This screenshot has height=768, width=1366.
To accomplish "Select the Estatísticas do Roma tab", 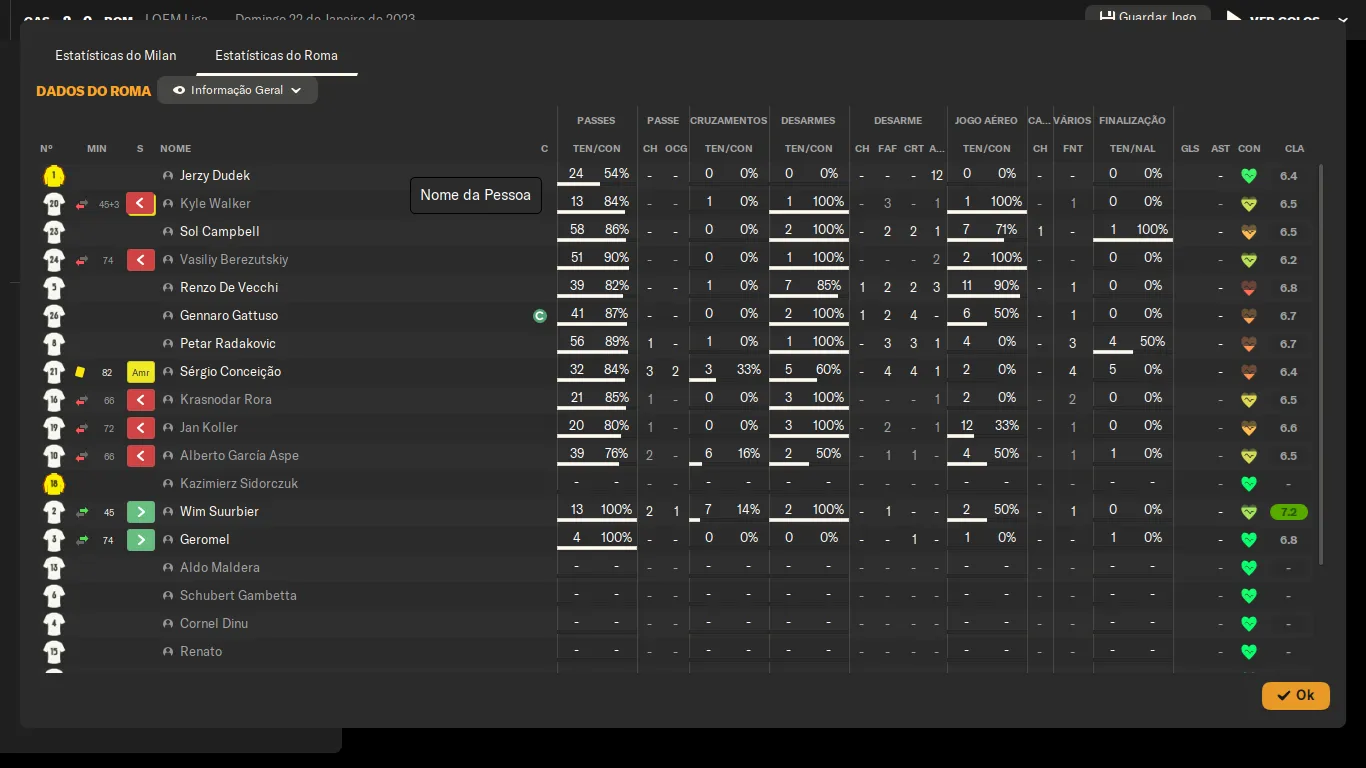I will pyautogui.click(x=276, y=56).
